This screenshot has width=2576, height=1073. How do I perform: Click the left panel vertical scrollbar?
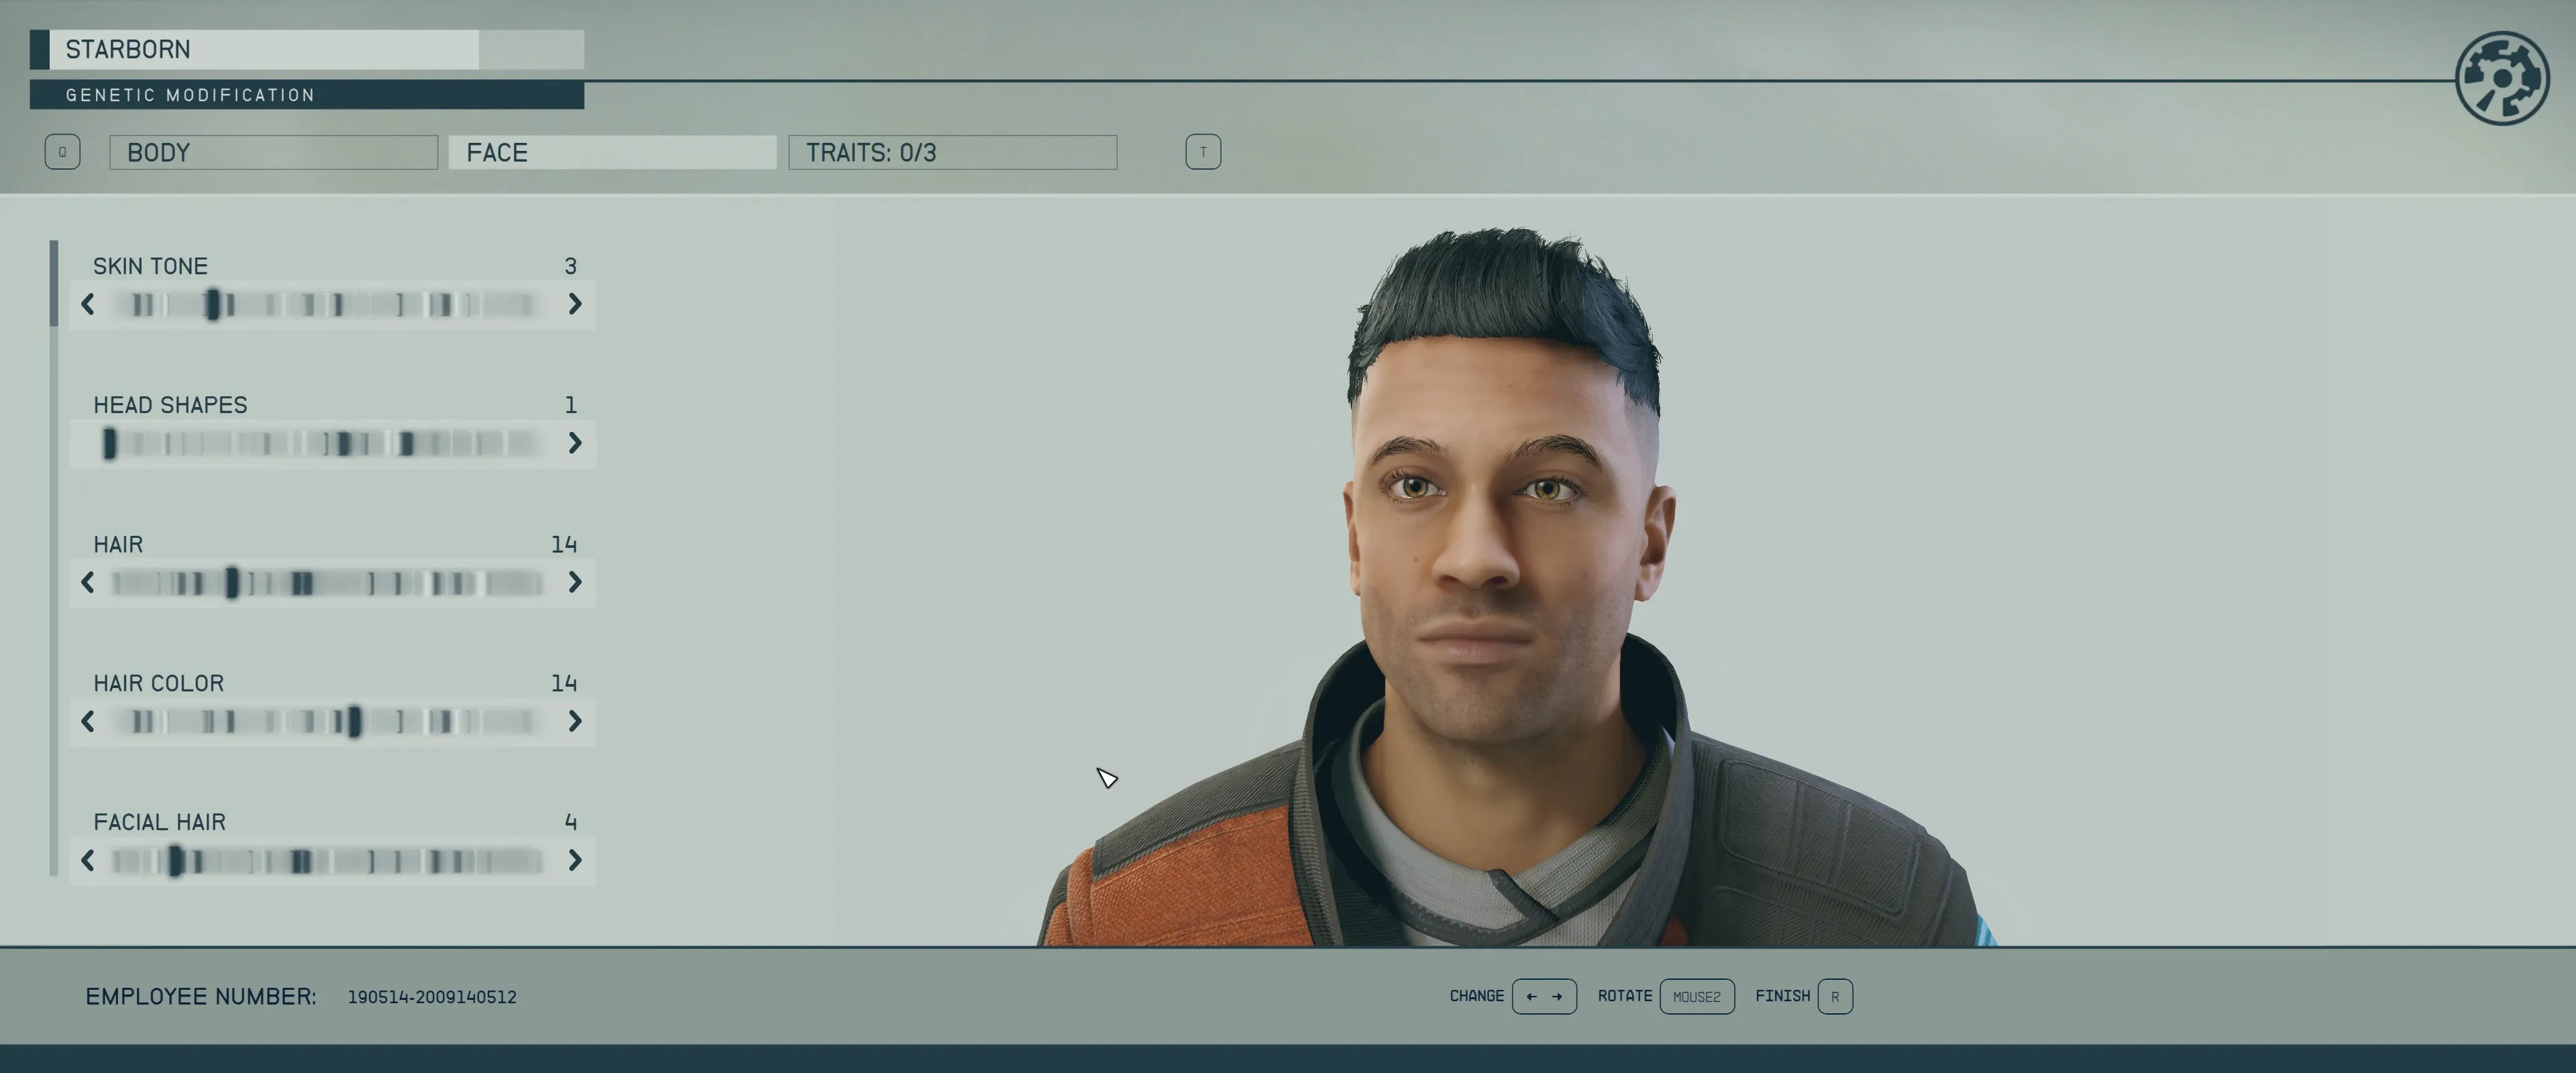pos(54,284)
